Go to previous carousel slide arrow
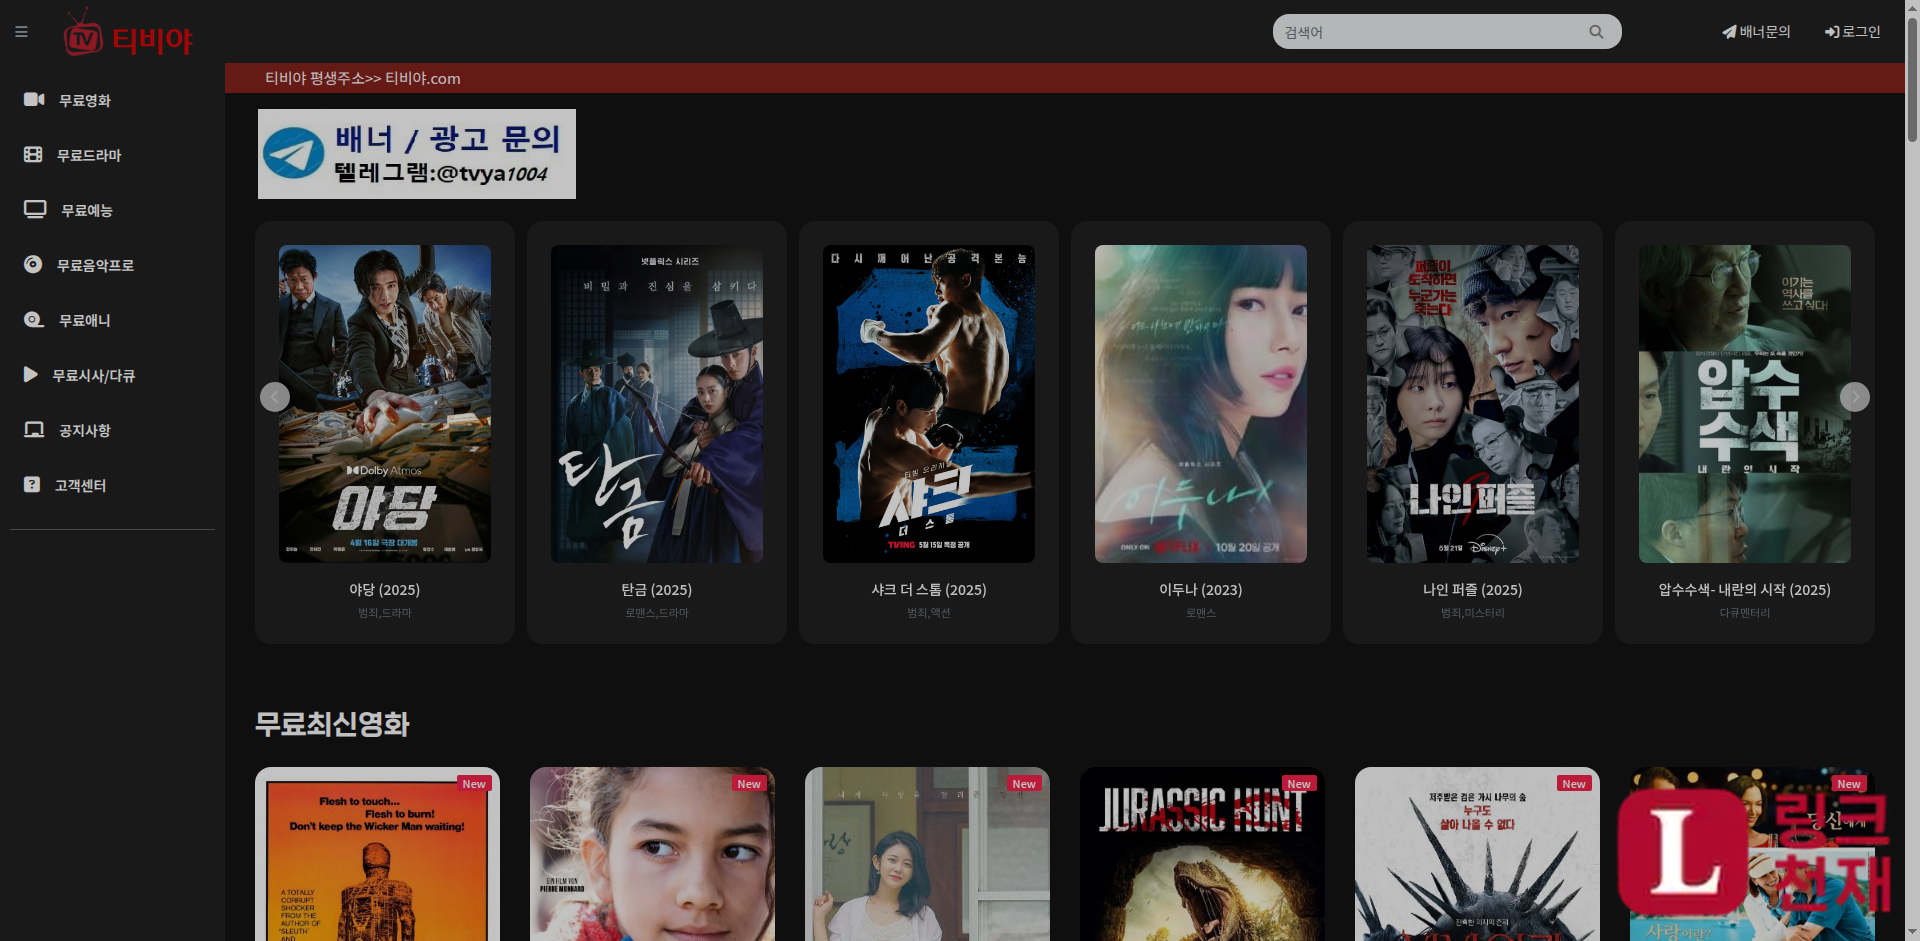Image resolution: width=1920 pixels, height=941 pixels. pos(275,397)
